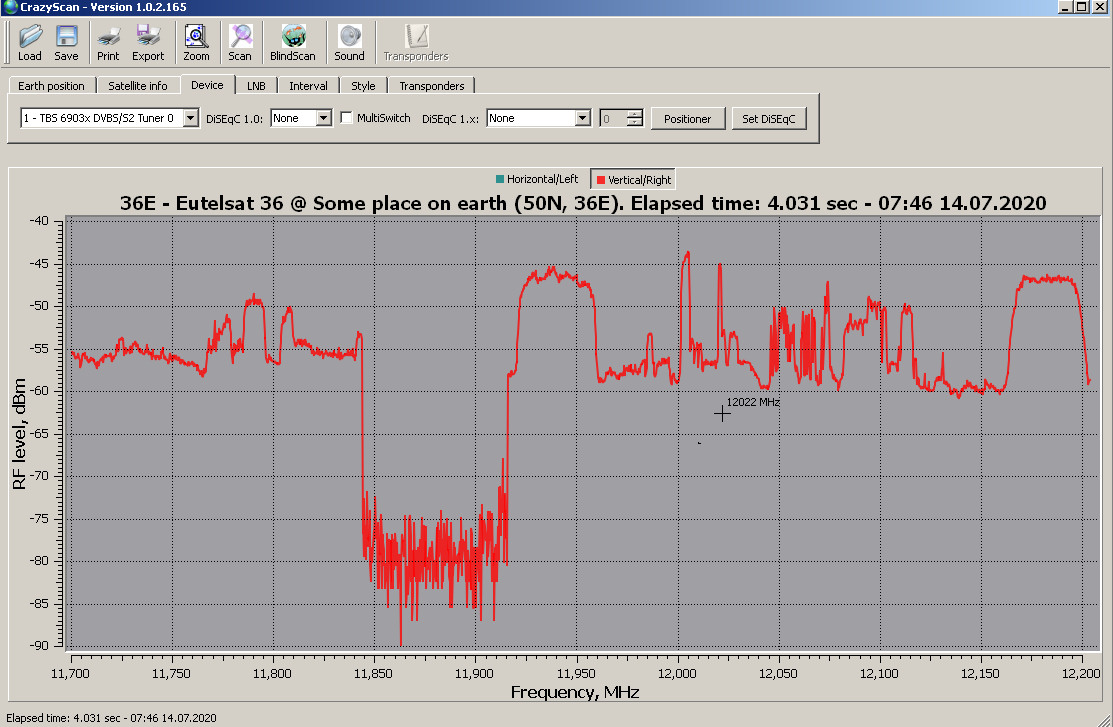Click the 11,700 frequency axis label
This screenshot has width=1113, height=727.
click(70, 673)
